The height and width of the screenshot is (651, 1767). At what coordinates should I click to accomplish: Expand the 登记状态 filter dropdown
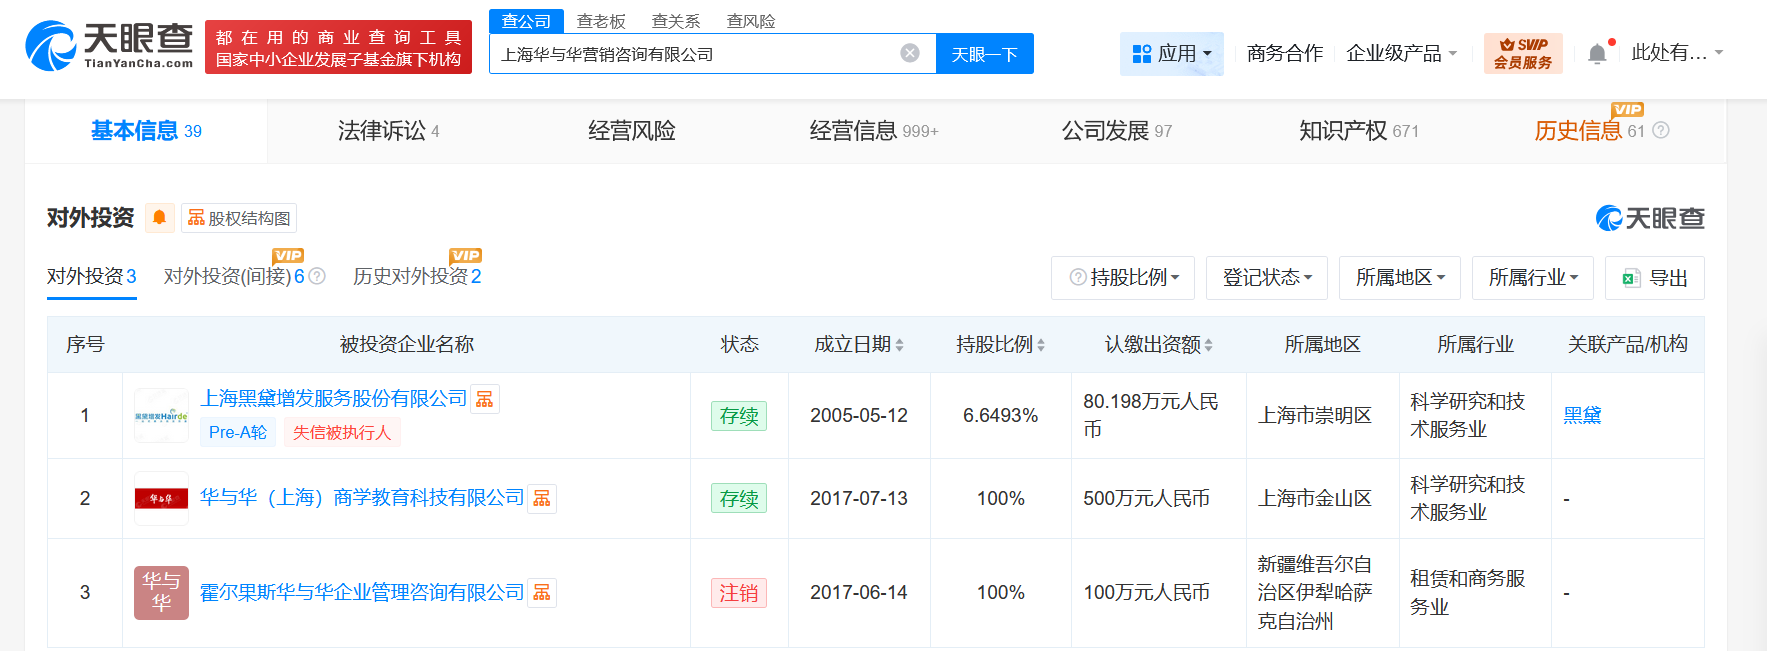(1266, 278)
